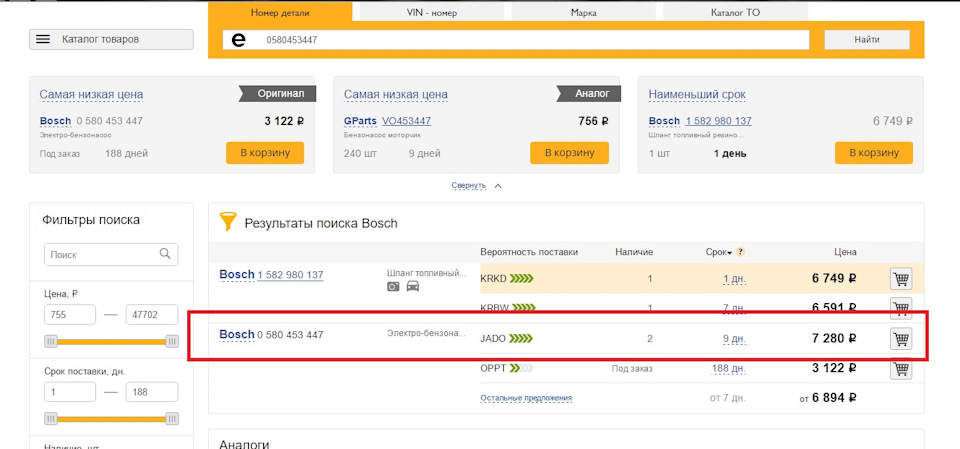Click minimum delivery days field 1

point(70,392)
